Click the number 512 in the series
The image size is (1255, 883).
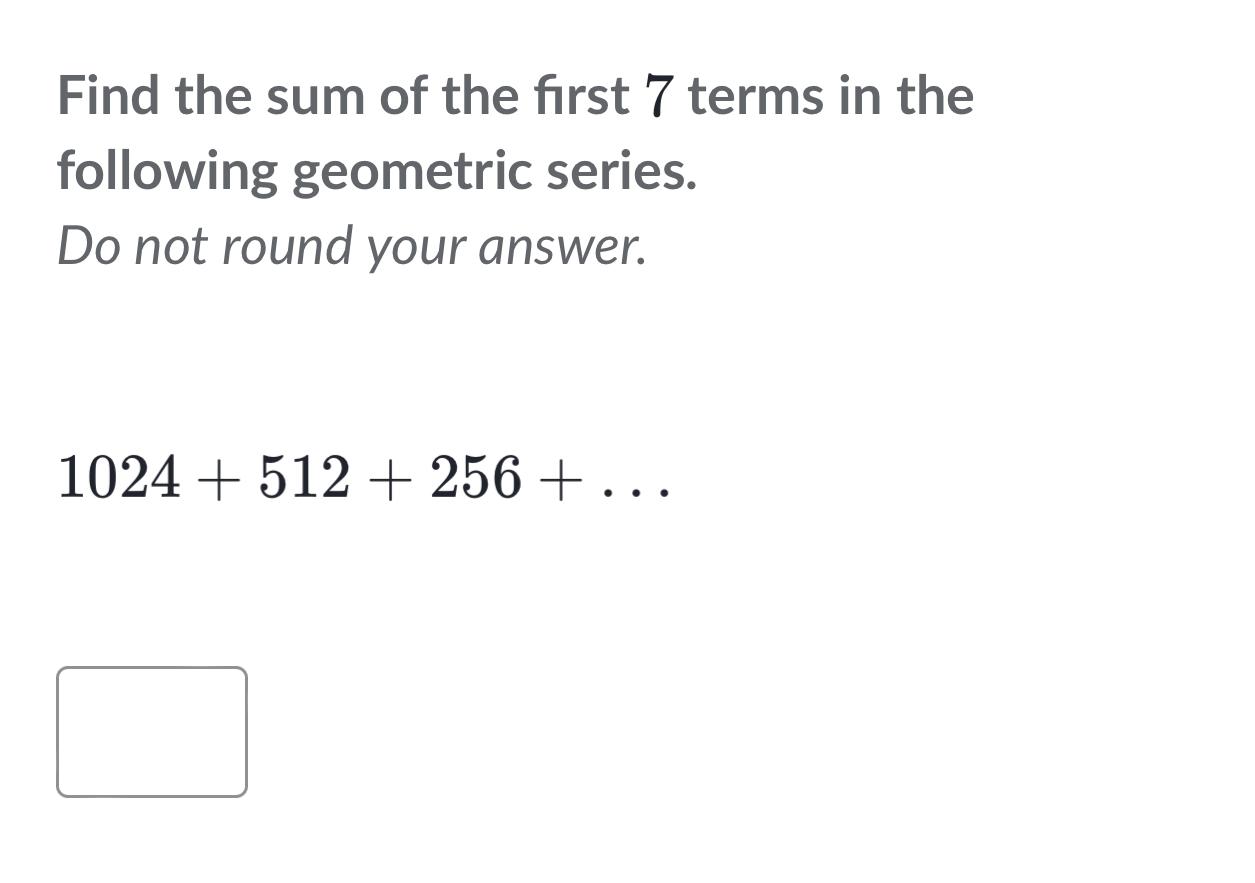[x=302, y=480]
